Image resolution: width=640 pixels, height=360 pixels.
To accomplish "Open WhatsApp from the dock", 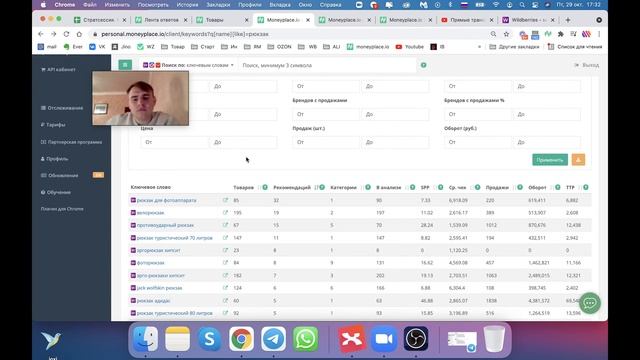I will click(x=305, y=339).
